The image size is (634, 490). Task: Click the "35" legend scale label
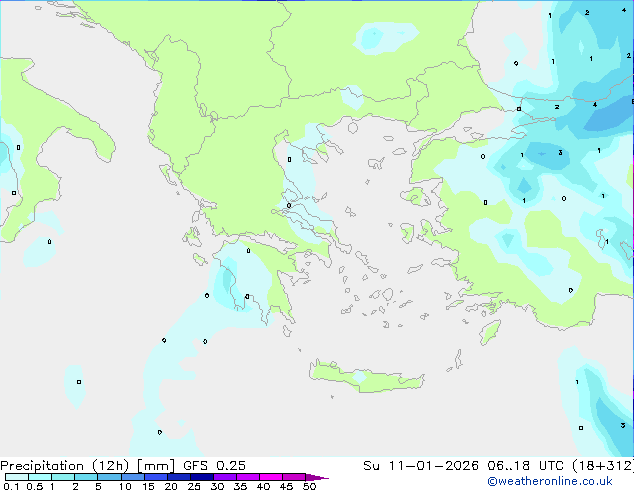(241, 486)
